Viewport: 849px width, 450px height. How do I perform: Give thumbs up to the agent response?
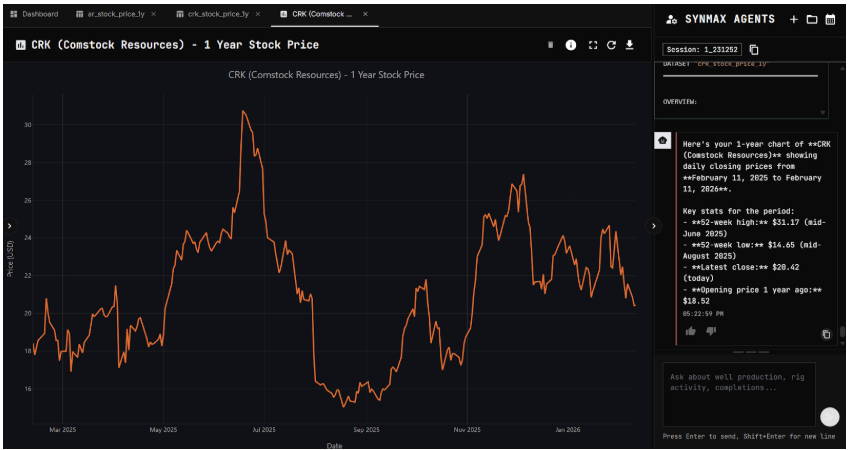coord(690,331)
